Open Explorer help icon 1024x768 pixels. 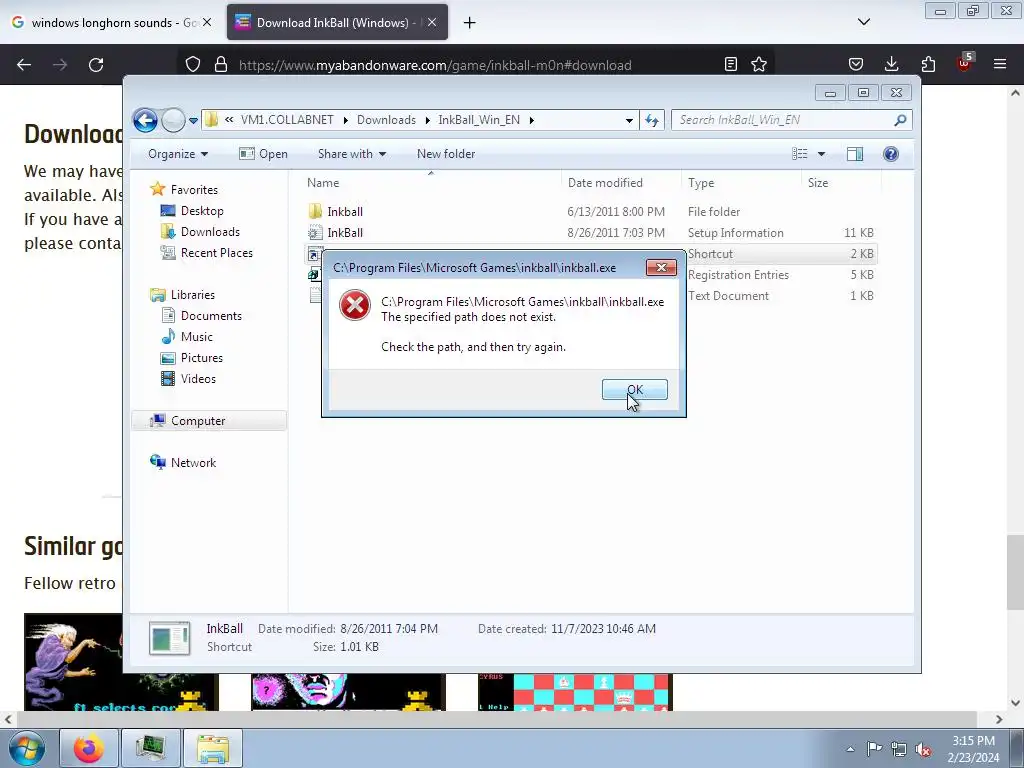[891, 154]
